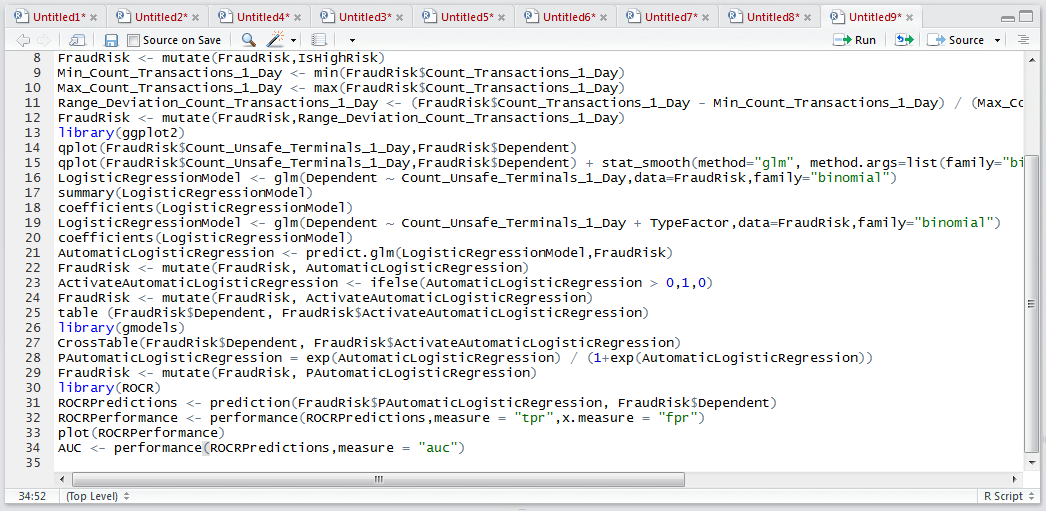Expand the code tools wand dropdown
This screenshot has height=511, width=1046.
[x=293, y=40]
